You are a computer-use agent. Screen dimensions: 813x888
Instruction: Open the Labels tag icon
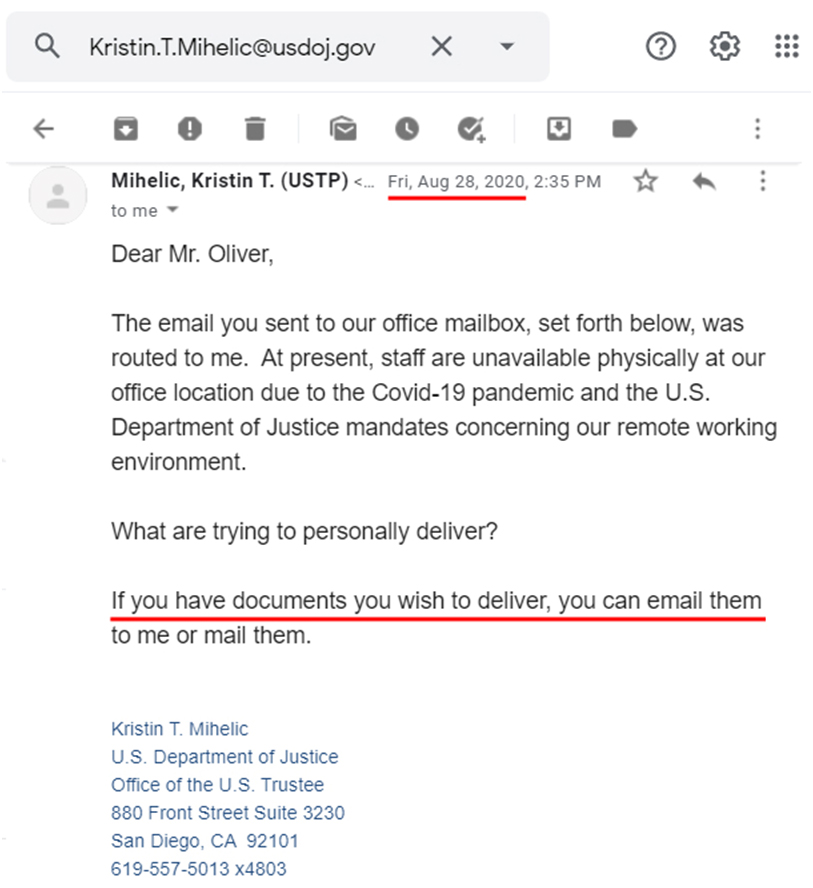[624, 129]
